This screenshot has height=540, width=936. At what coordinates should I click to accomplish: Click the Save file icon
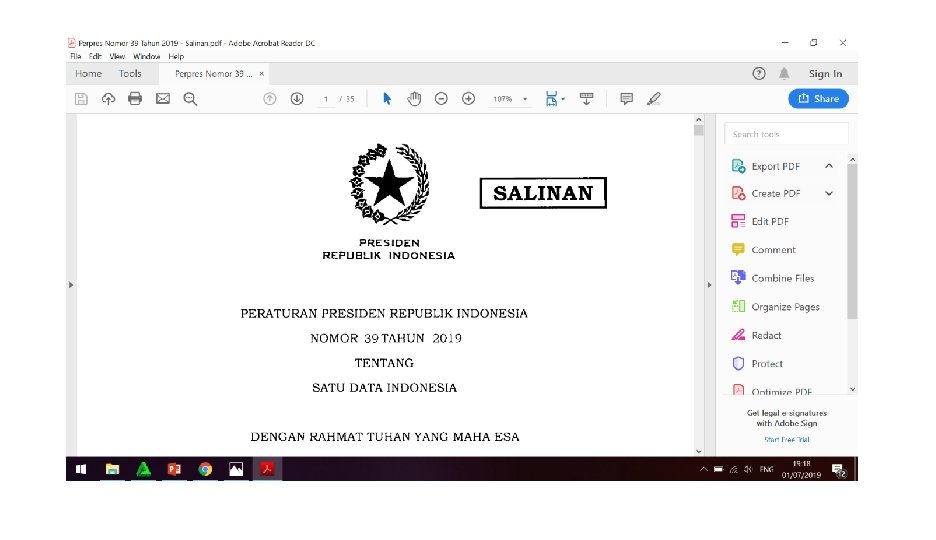coord(81,99)
